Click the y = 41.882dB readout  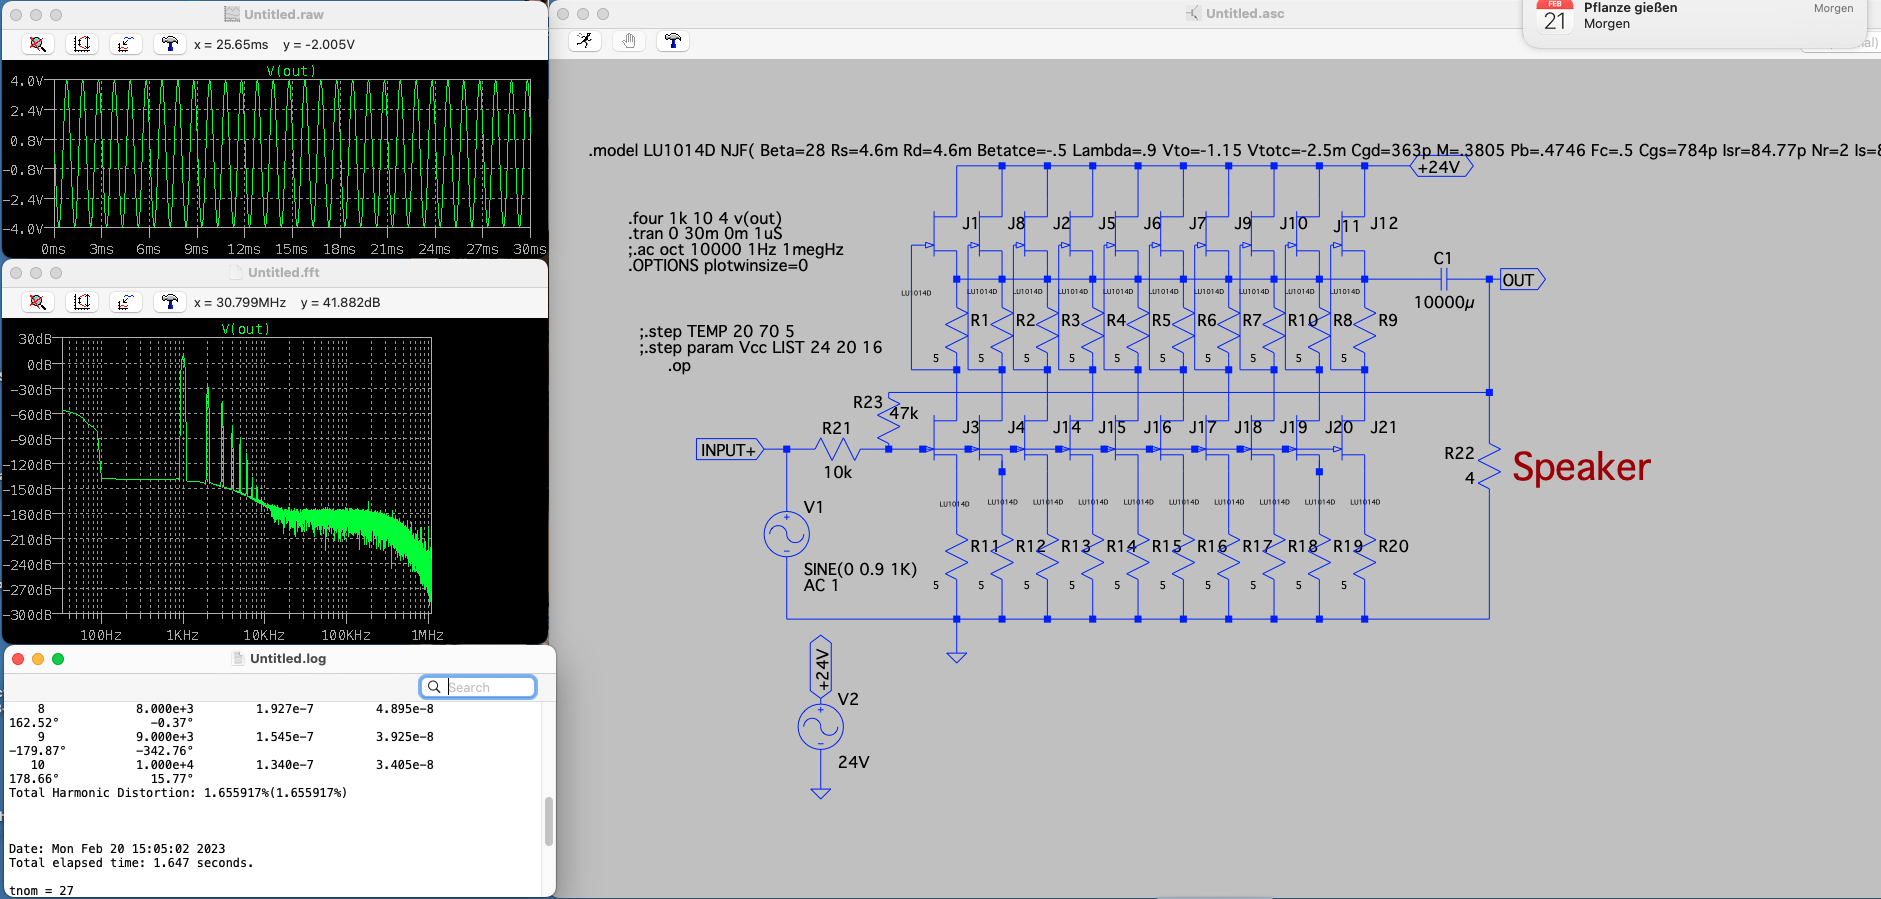340,303
